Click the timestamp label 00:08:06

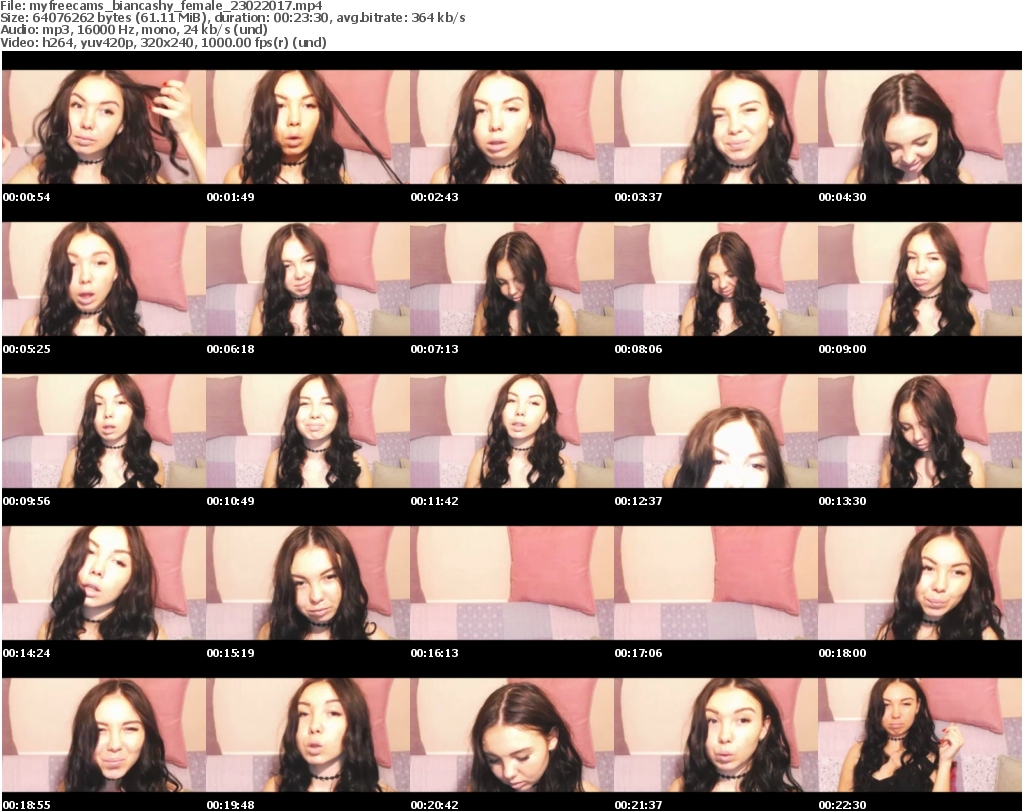(638, 349)
